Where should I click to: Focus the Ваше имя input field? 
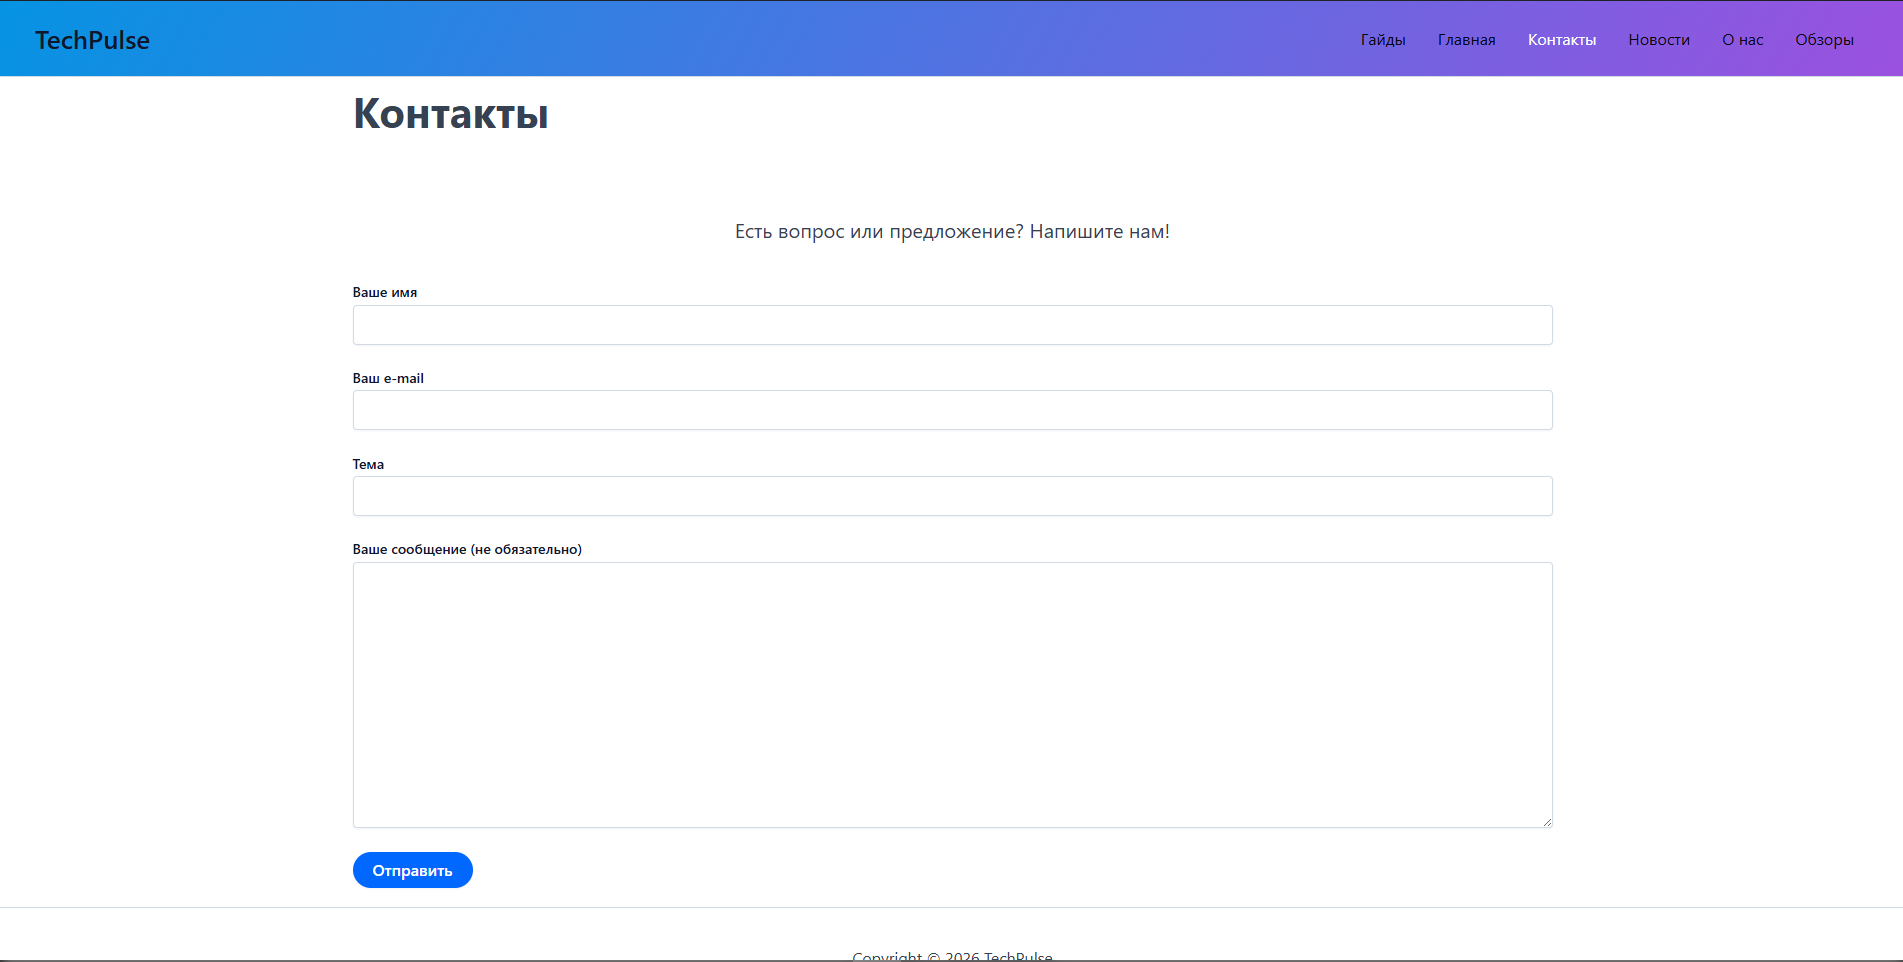pyautogui.click(x=952, y=325)
